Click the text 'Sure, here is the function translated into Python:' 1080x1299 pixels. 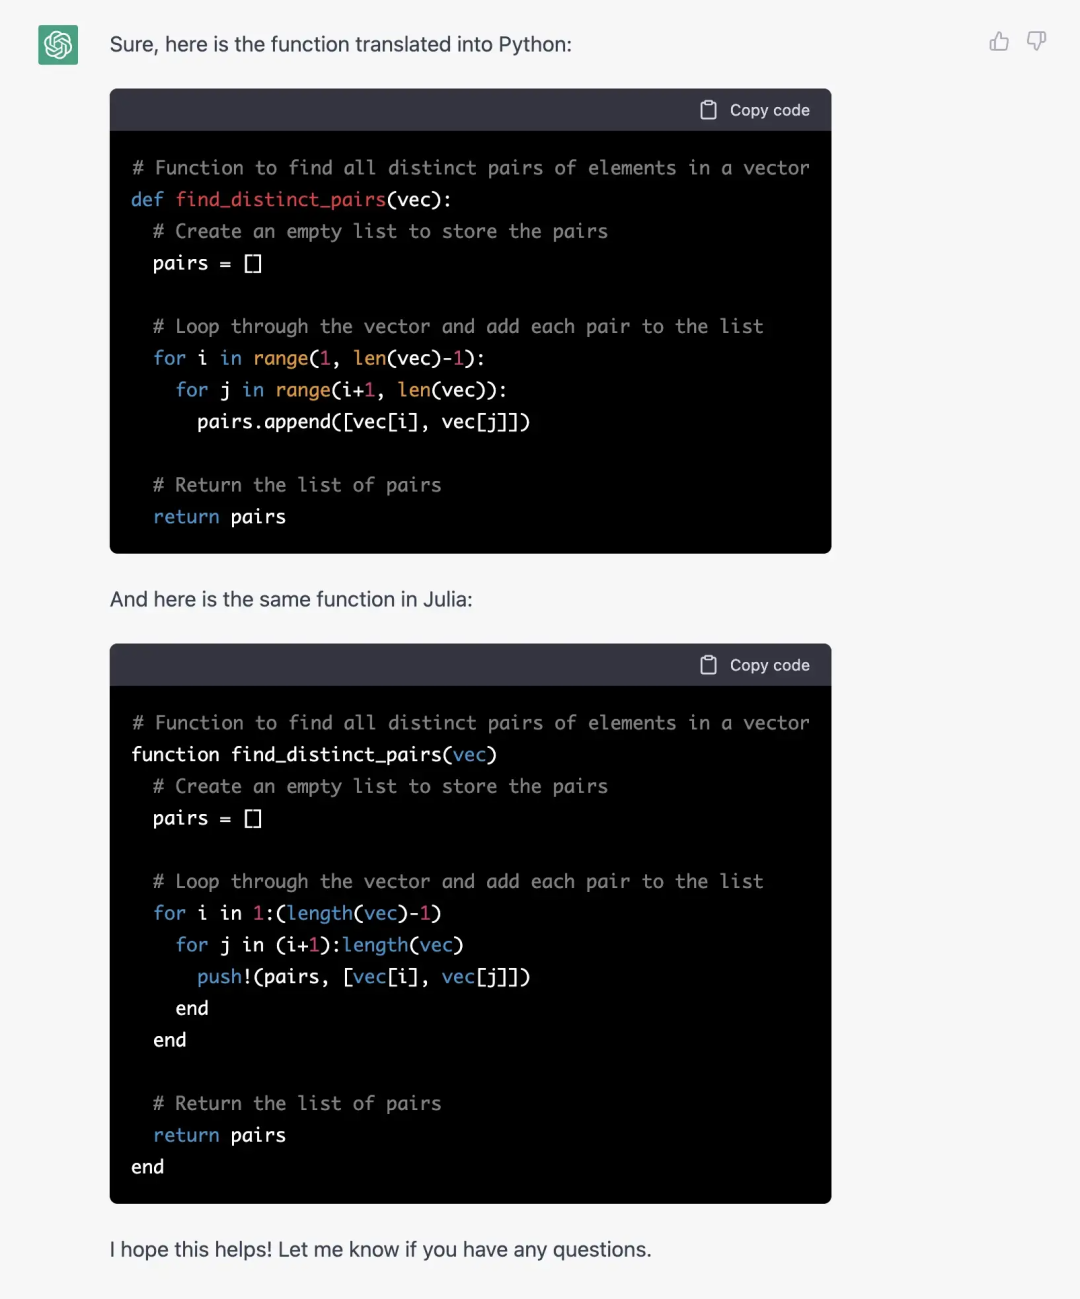341,44
